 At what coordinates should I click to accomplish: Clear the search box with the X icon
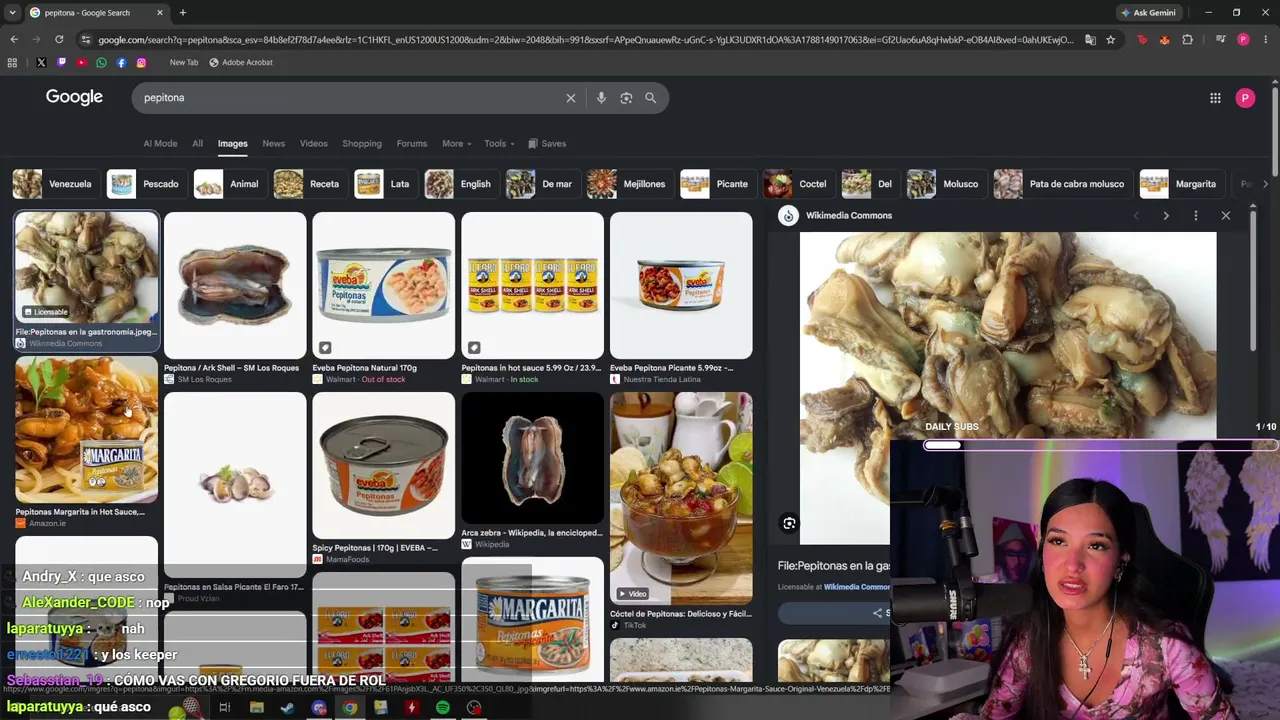coord(571,98)
